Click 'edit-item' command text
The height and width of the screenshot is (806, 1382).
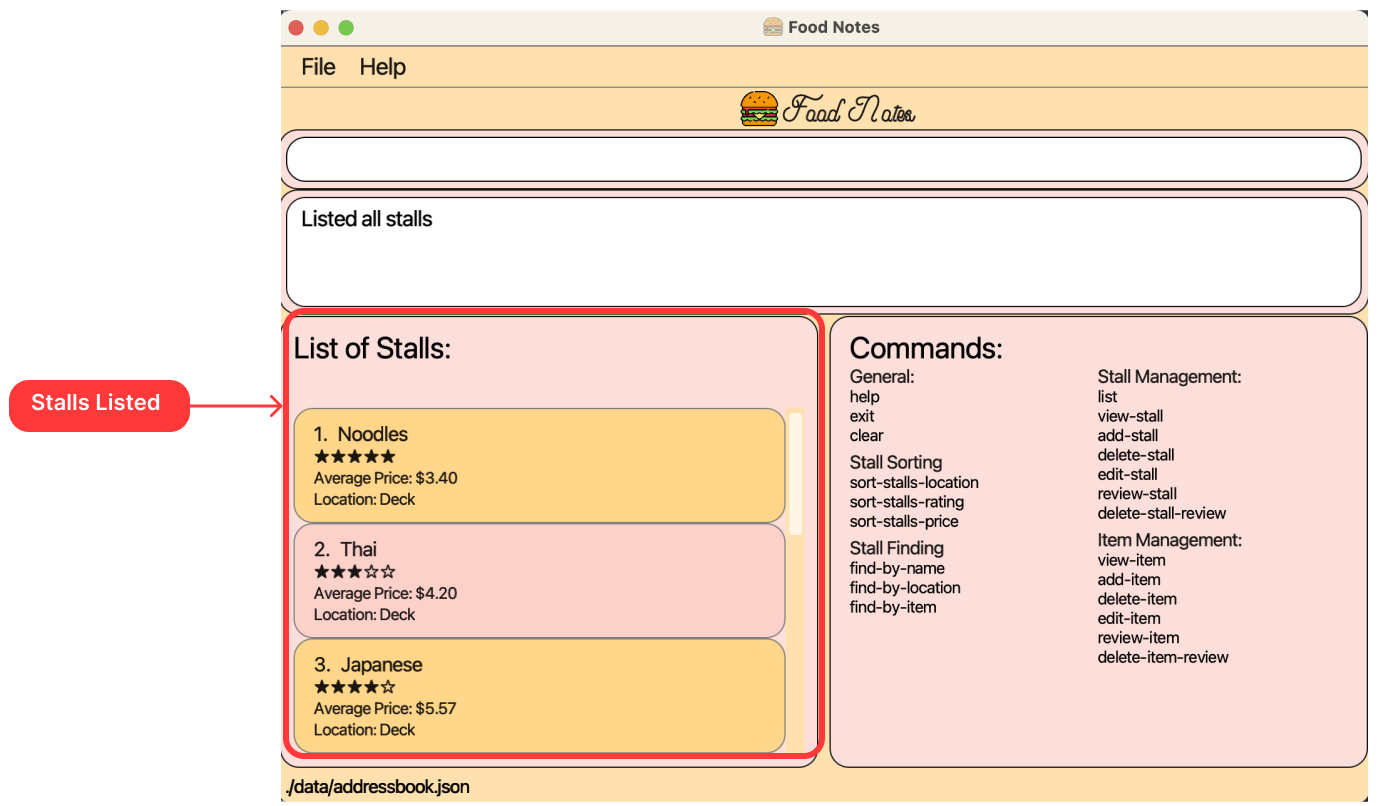(x=1129, y=618)
